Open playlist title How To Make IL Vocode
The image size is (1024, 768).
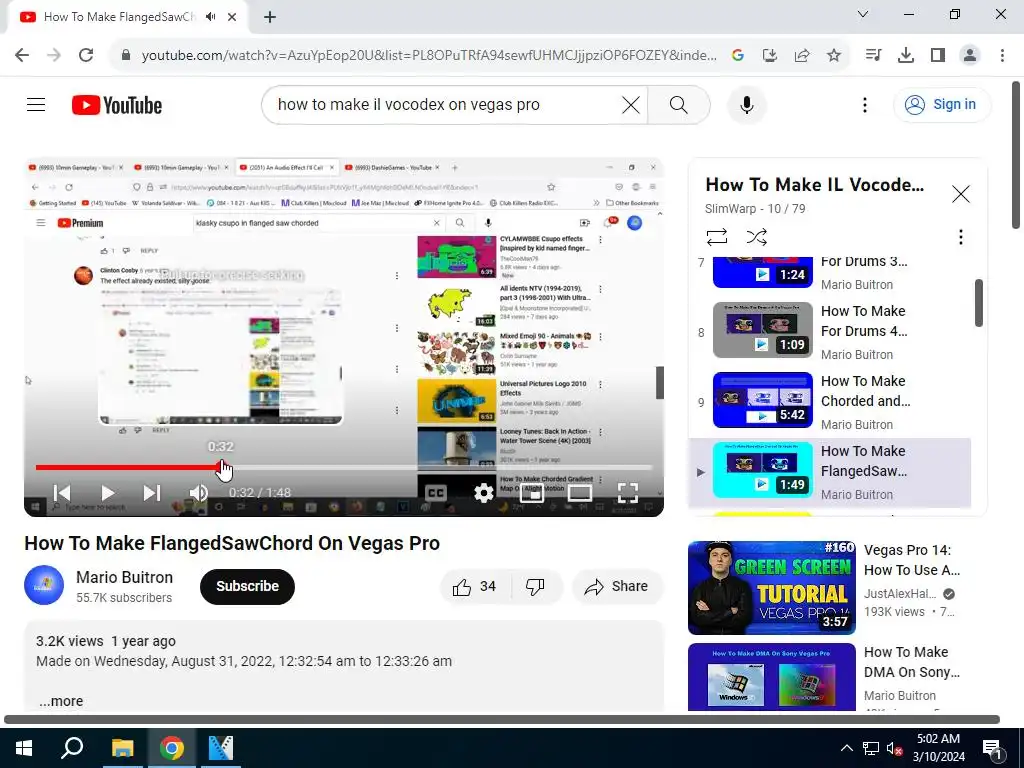click(814, 185)
